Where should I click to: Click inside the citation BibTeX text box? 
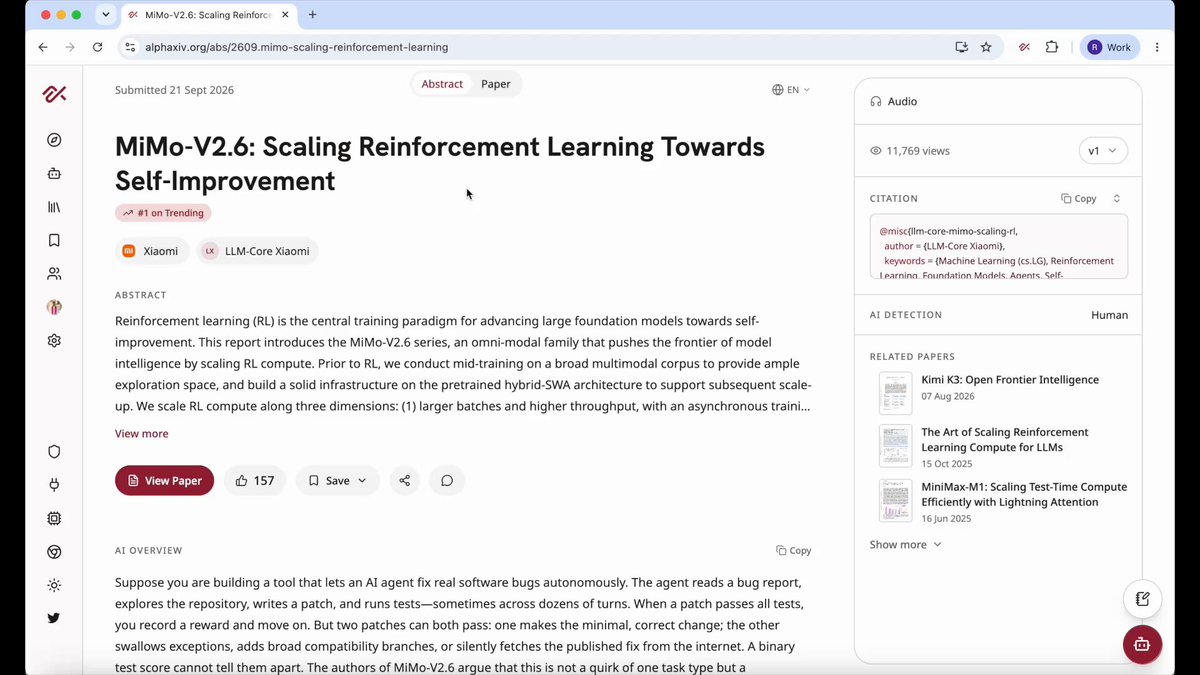pos(998,246)
